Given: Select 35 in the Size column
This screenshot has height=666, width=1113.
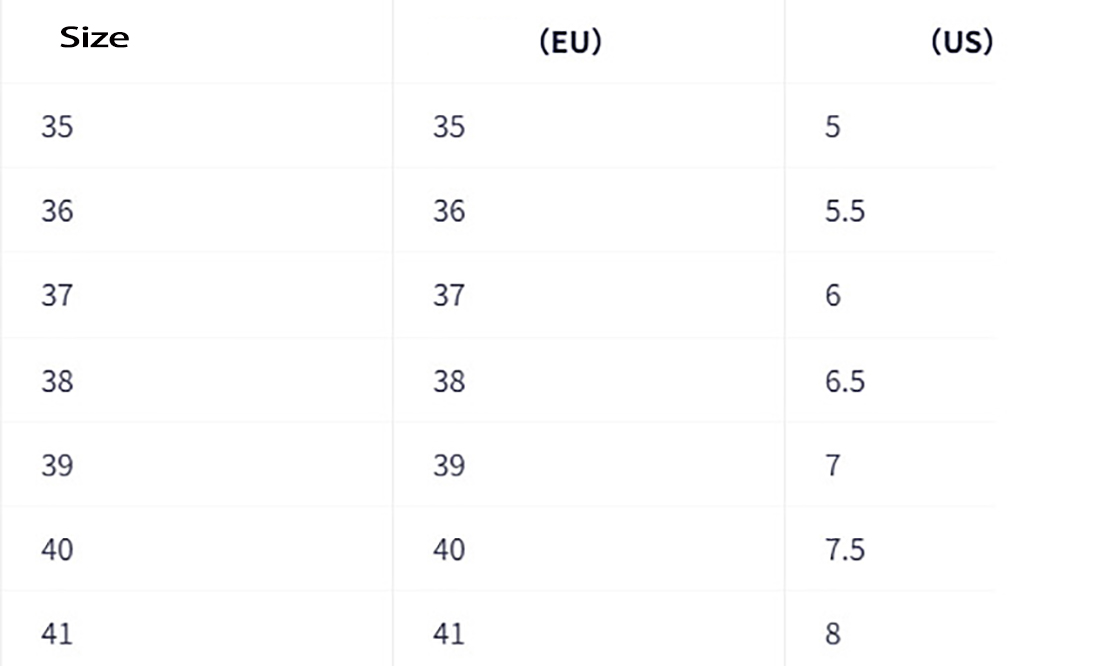Looking at the screenshot, I should point(57,127).
